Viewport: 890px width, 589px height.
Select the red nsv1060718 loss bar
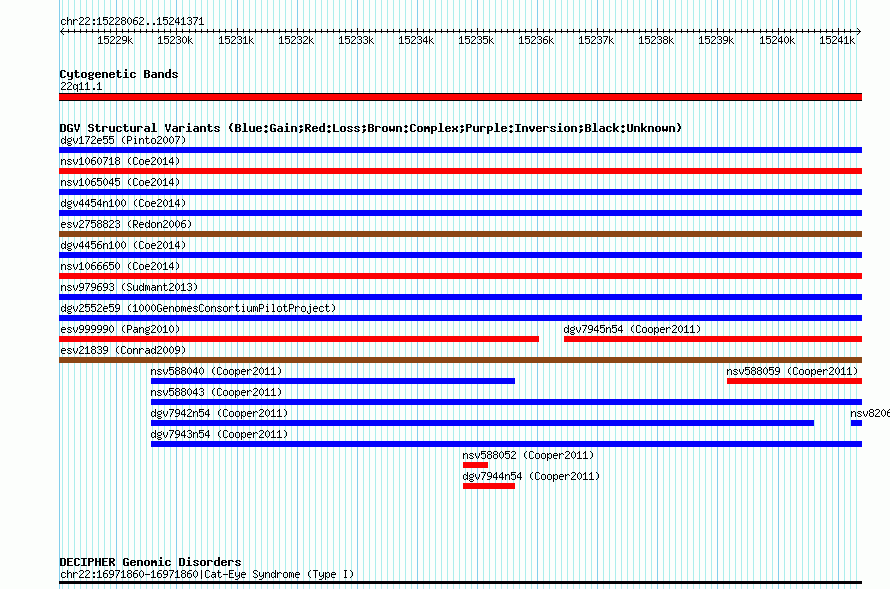pos(460,171)
